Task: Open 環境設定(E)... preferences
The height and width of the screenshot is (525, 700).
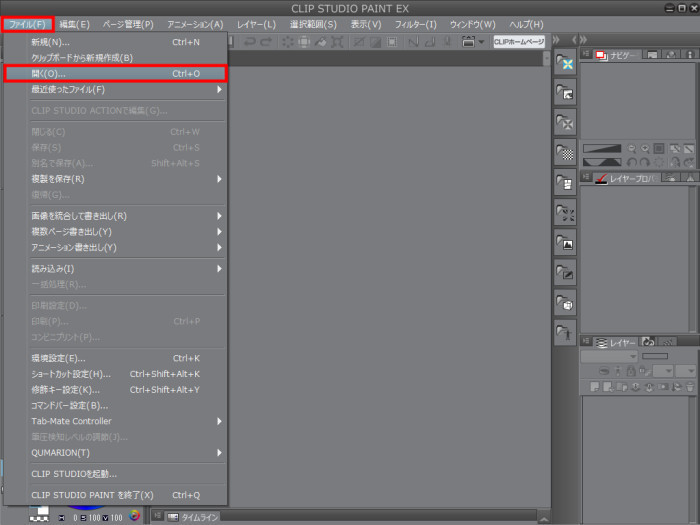Action: click(x=116, y=358)
